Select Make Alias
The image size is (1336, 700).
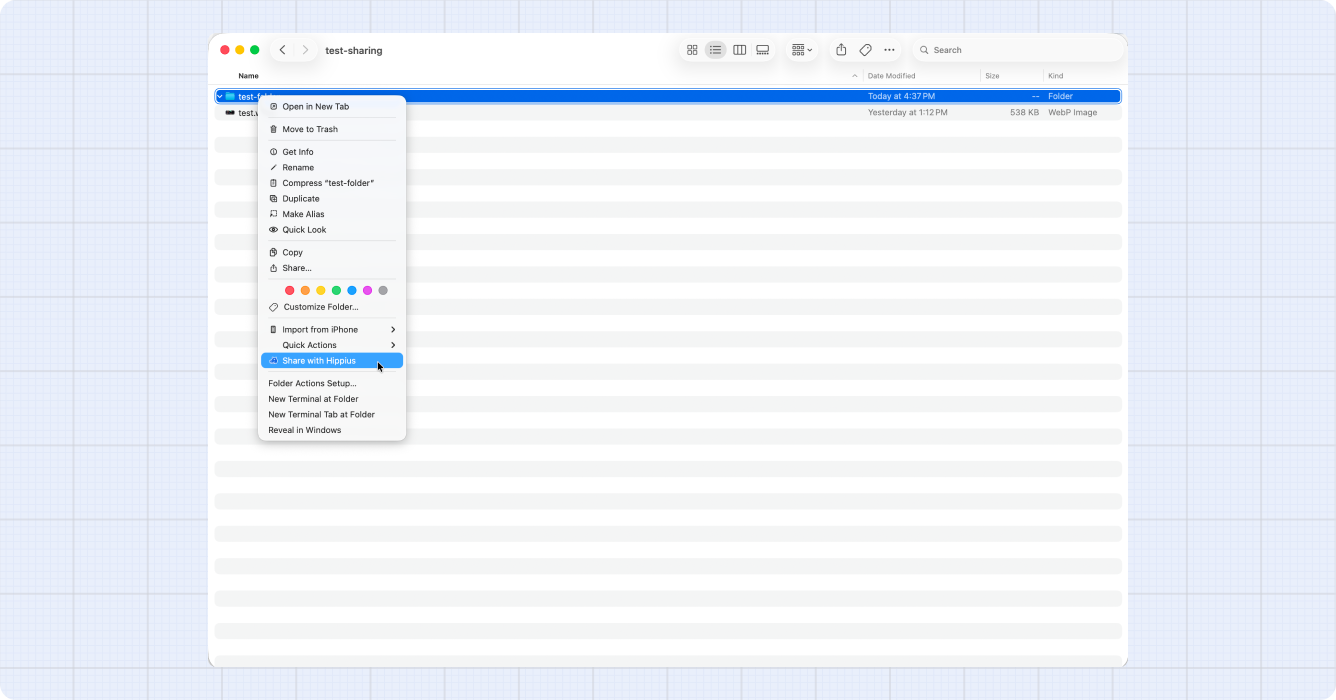click(x=332, y=214)
